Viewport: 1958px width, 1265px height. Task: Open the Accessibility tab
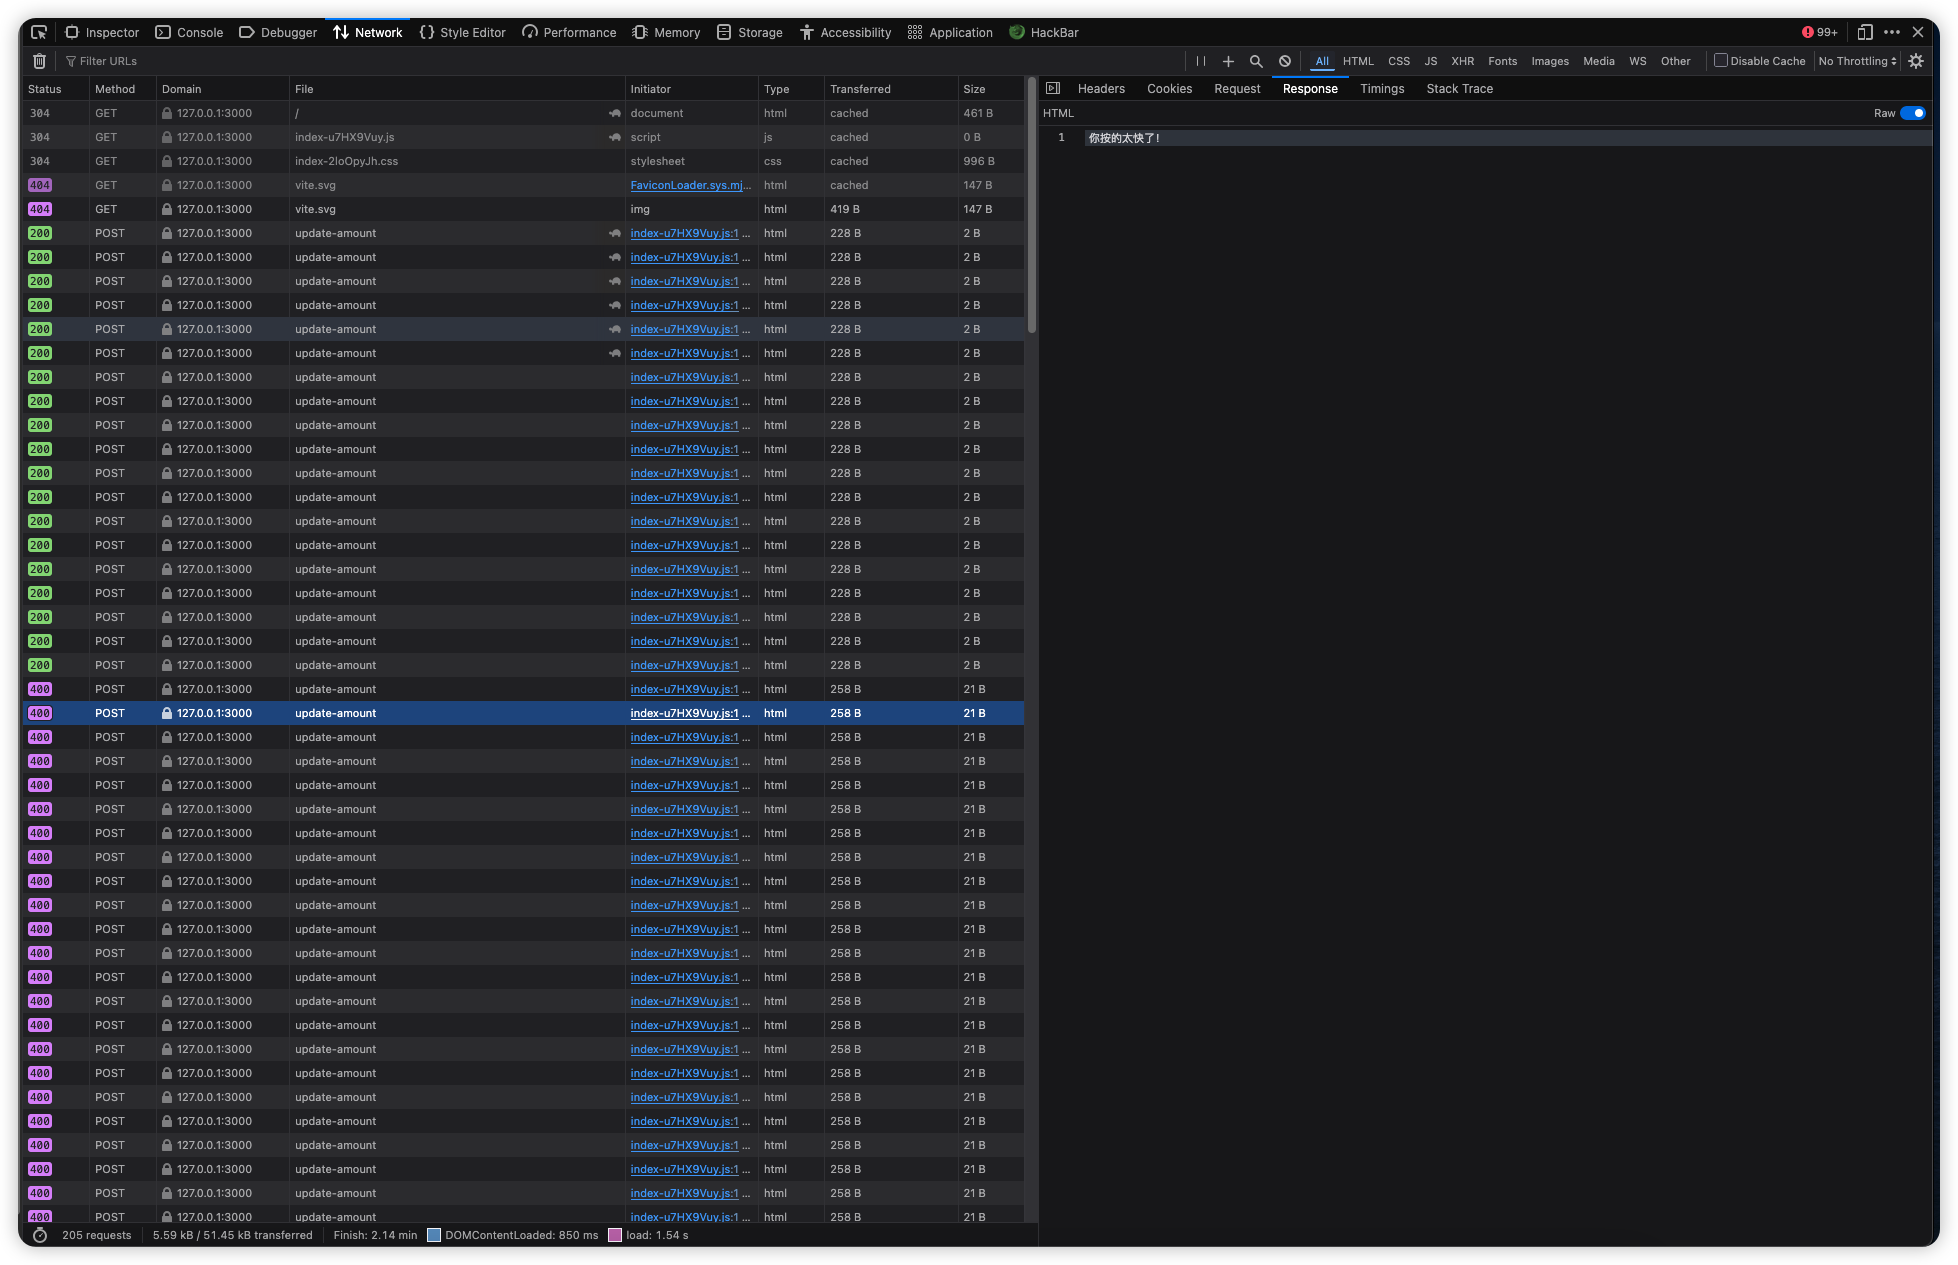pyautogui.click(x=845, y=32)
